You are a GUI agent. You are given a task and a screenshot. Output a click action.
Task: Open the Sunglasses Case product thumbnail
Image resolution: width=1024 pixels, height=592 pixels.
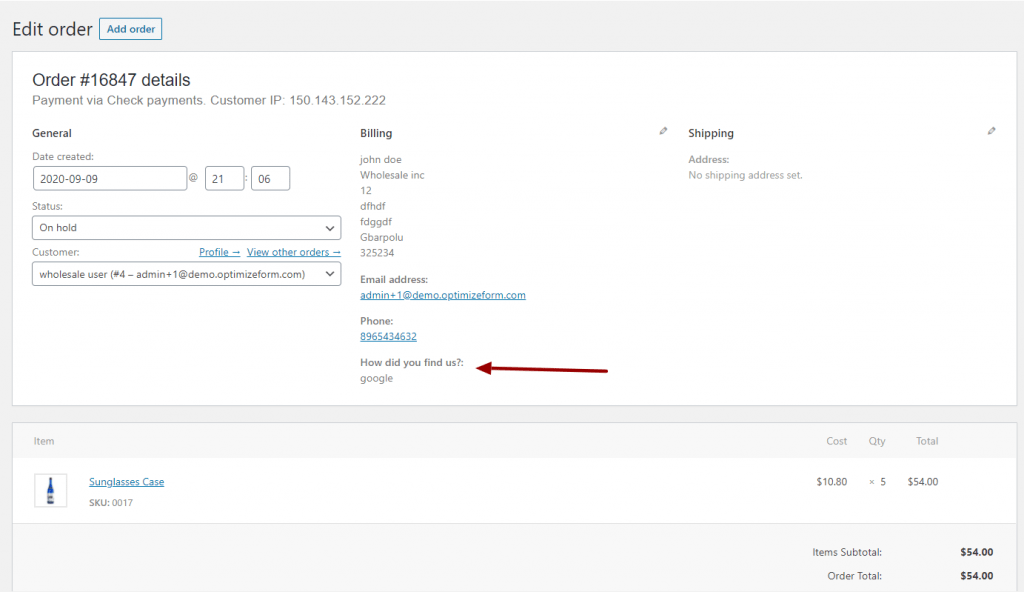tap(50, 490)
